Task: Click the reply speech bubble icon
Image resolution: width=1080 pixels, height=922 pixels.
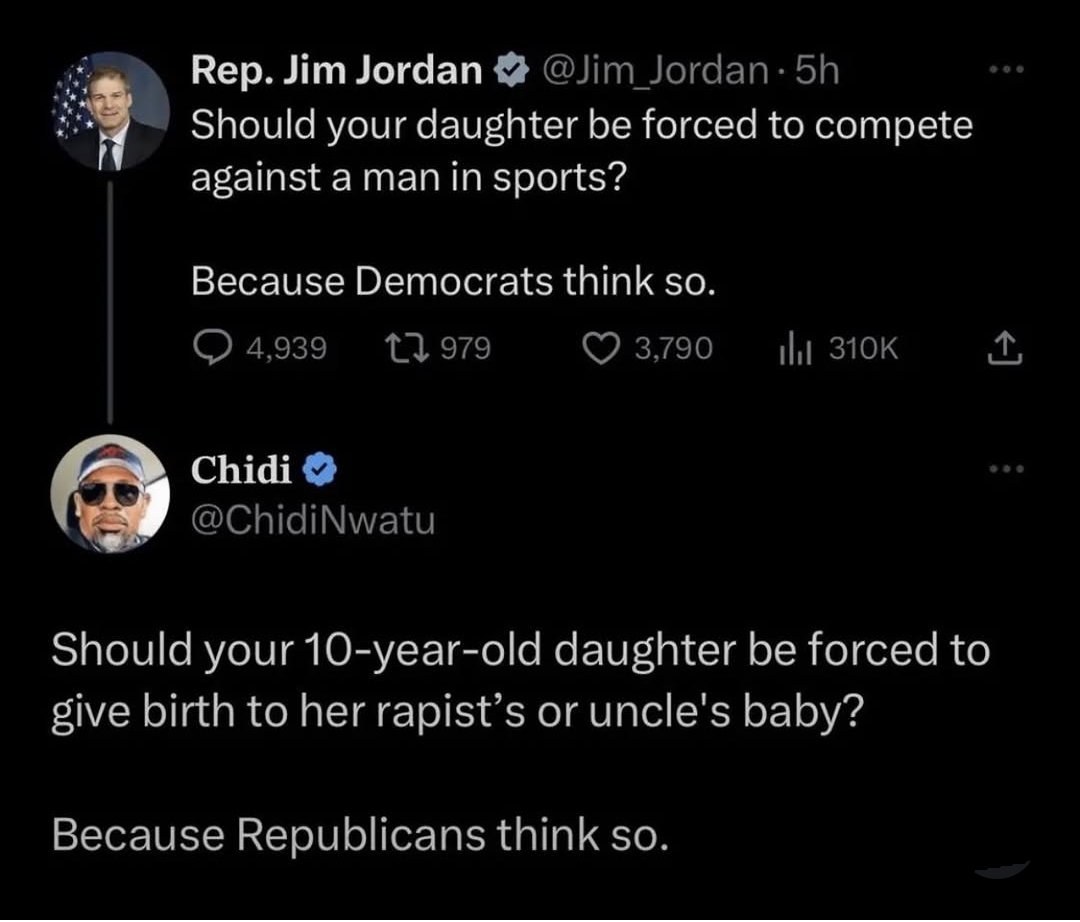Action: [211, 347]
